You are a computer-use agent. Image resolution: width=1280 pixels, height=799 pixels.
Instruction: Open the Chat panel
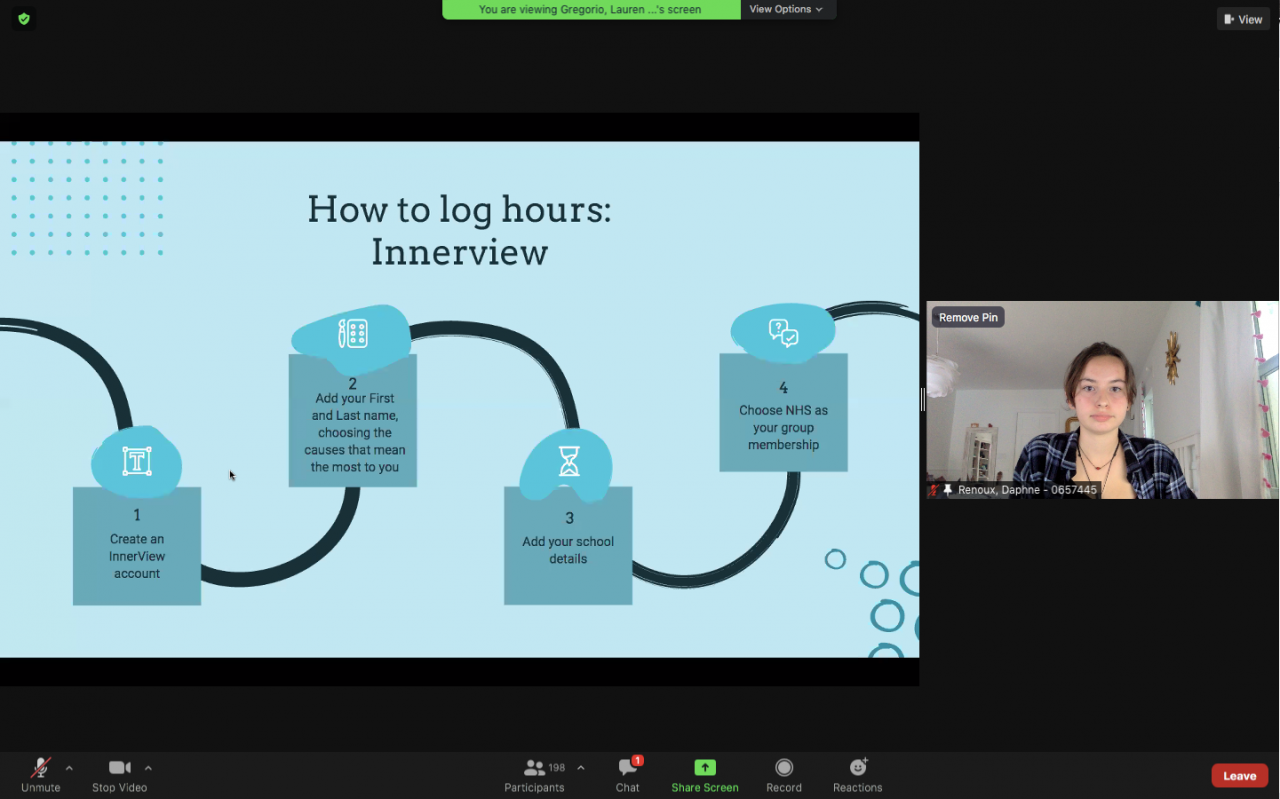pyautogui.click(x=628, y=775)
